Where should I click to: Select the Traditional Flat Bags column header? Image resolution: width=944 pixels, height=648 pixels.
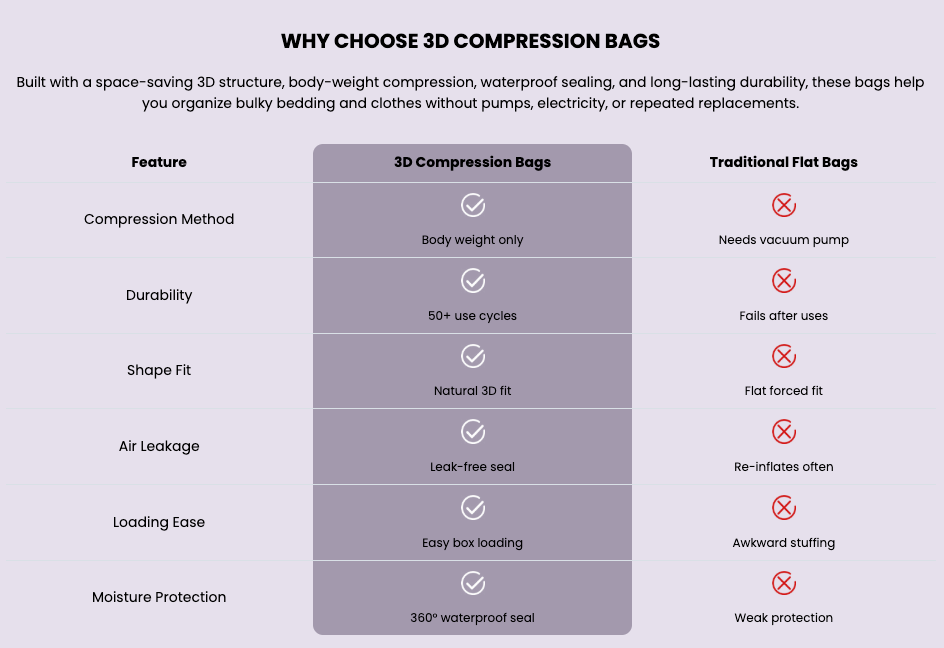tap(784, 163)
